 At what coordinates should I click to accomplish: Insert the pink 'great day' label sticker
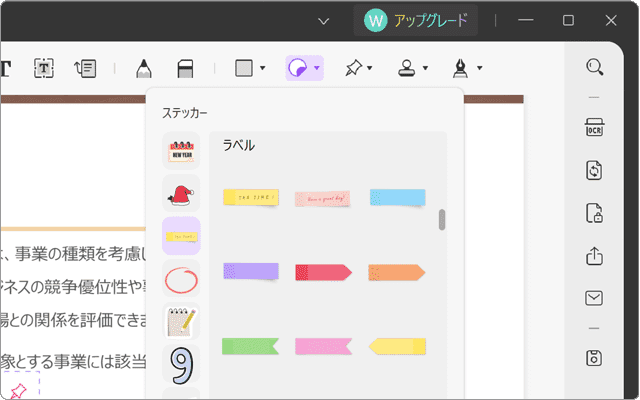pos(322,199)
